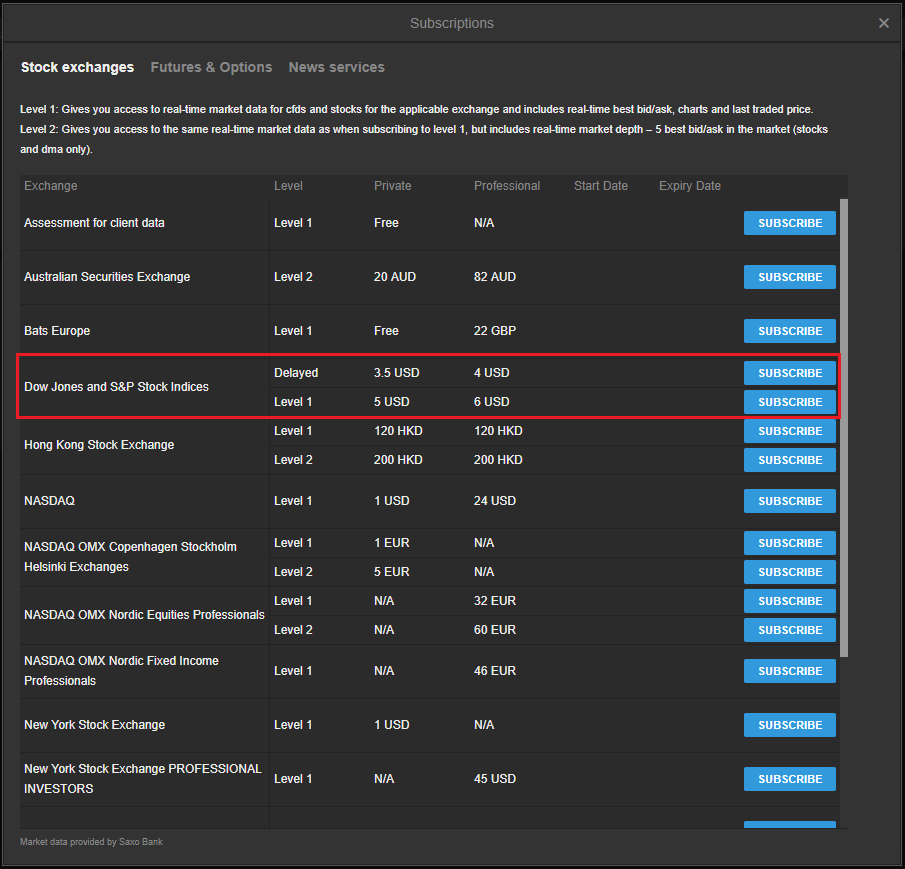Select Dow Jones and S&P Stock Indices name
This screenshot has width=905, height=869.
(116, 387)
